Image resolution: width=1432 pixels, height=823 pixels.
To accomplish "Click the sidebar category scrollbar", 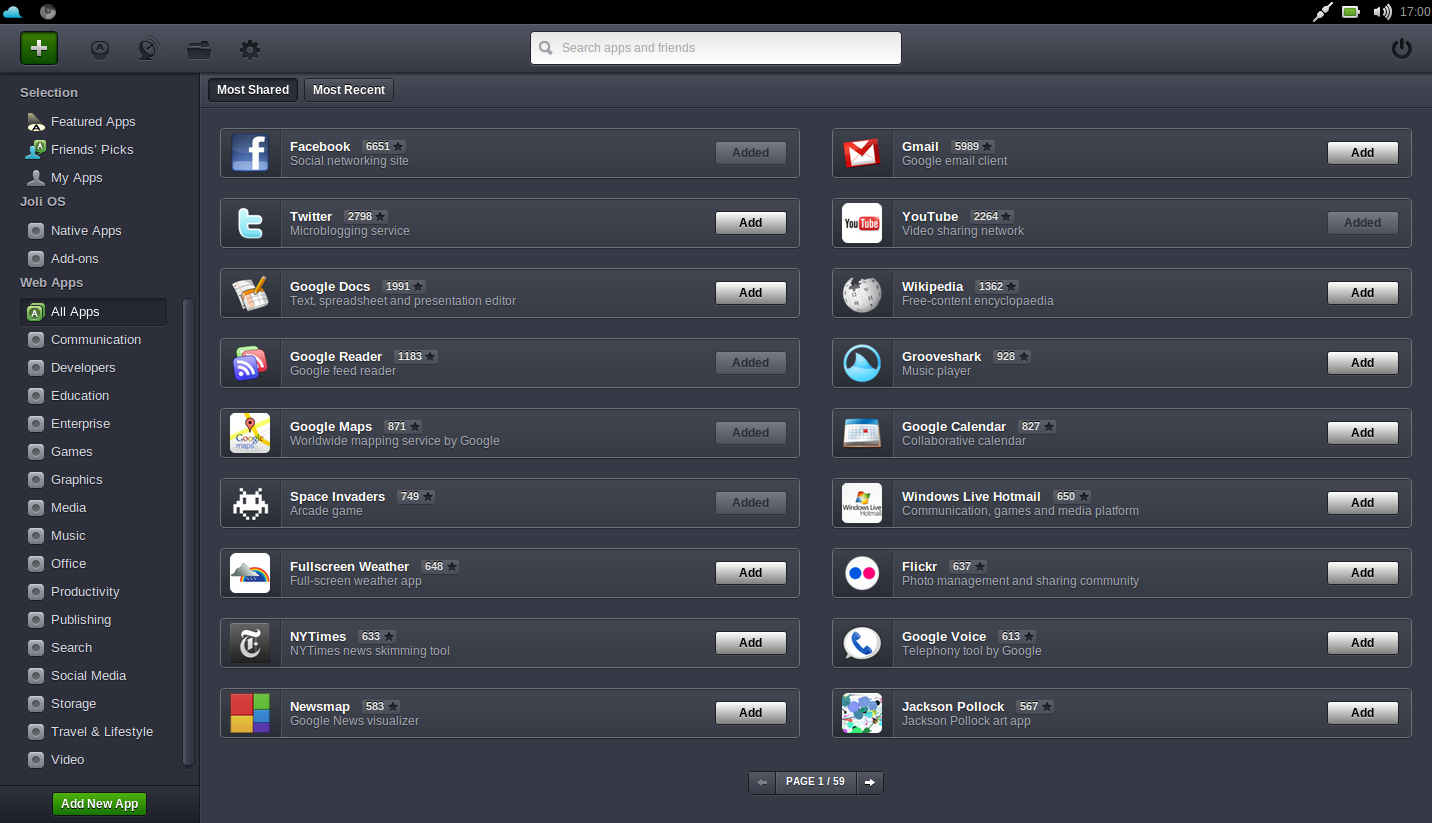I will point(188,533).
